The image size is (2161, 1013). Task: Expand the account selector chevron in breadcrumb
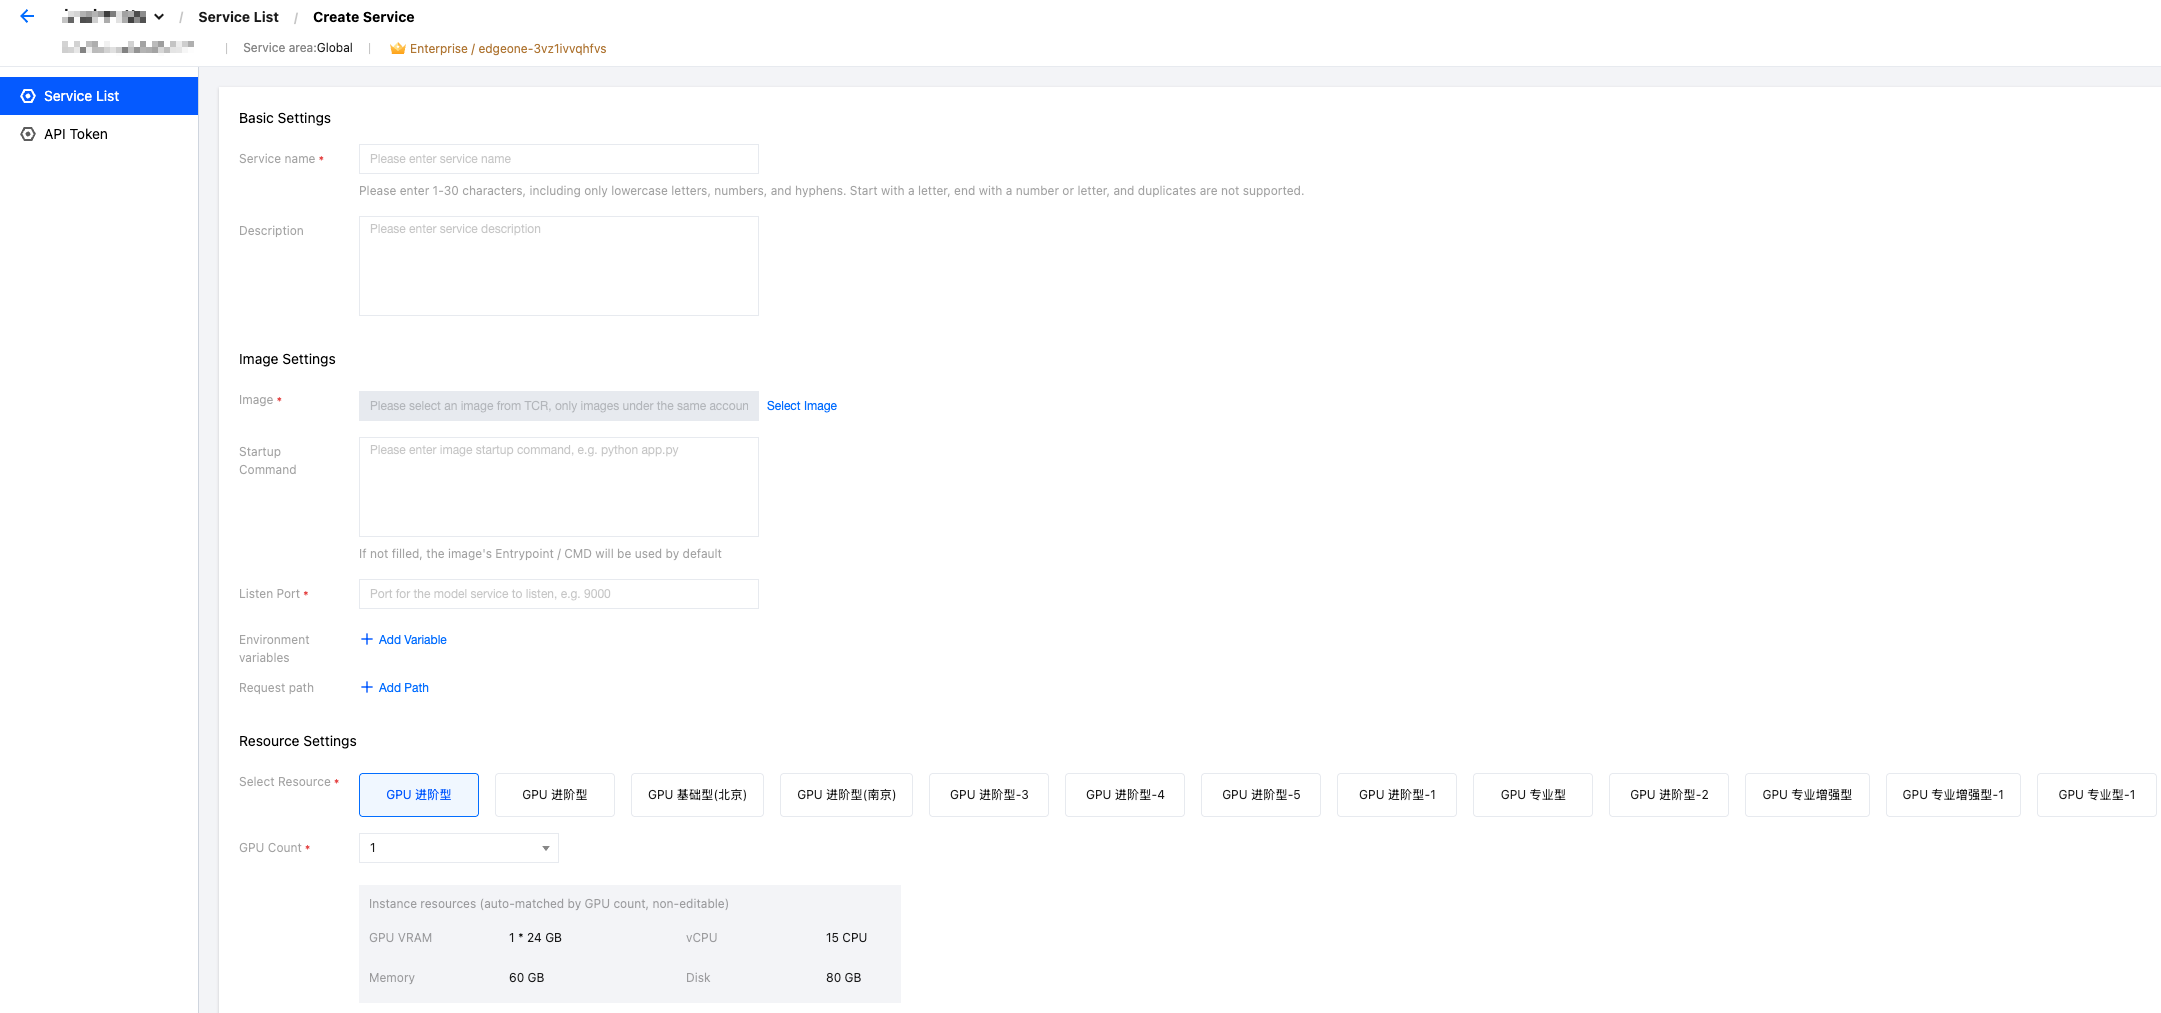[x=159, y=17]
